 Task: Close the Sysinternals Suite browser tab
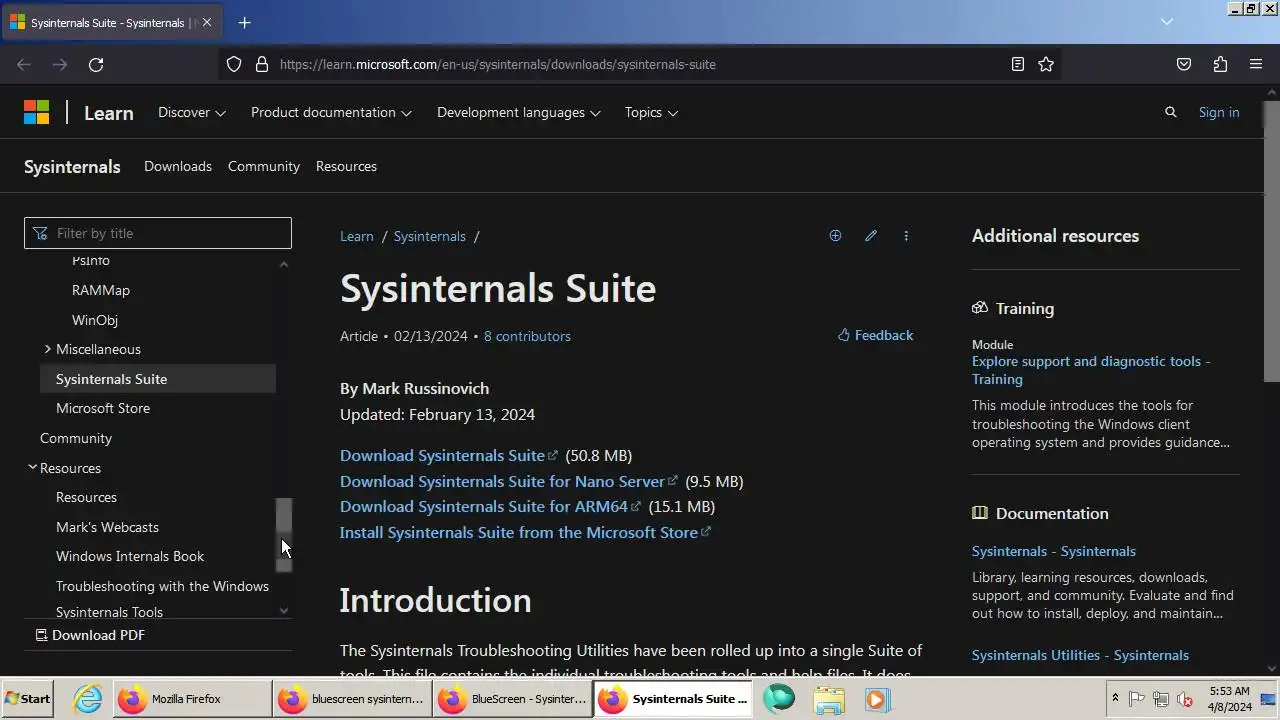207,22
